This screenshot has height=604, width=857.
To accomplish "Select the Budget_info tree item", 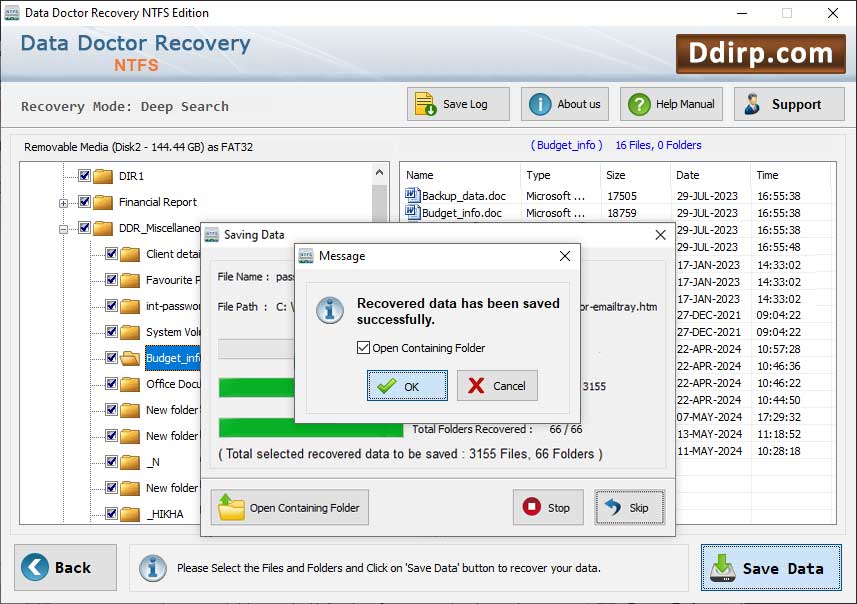I will pos(173,358).
